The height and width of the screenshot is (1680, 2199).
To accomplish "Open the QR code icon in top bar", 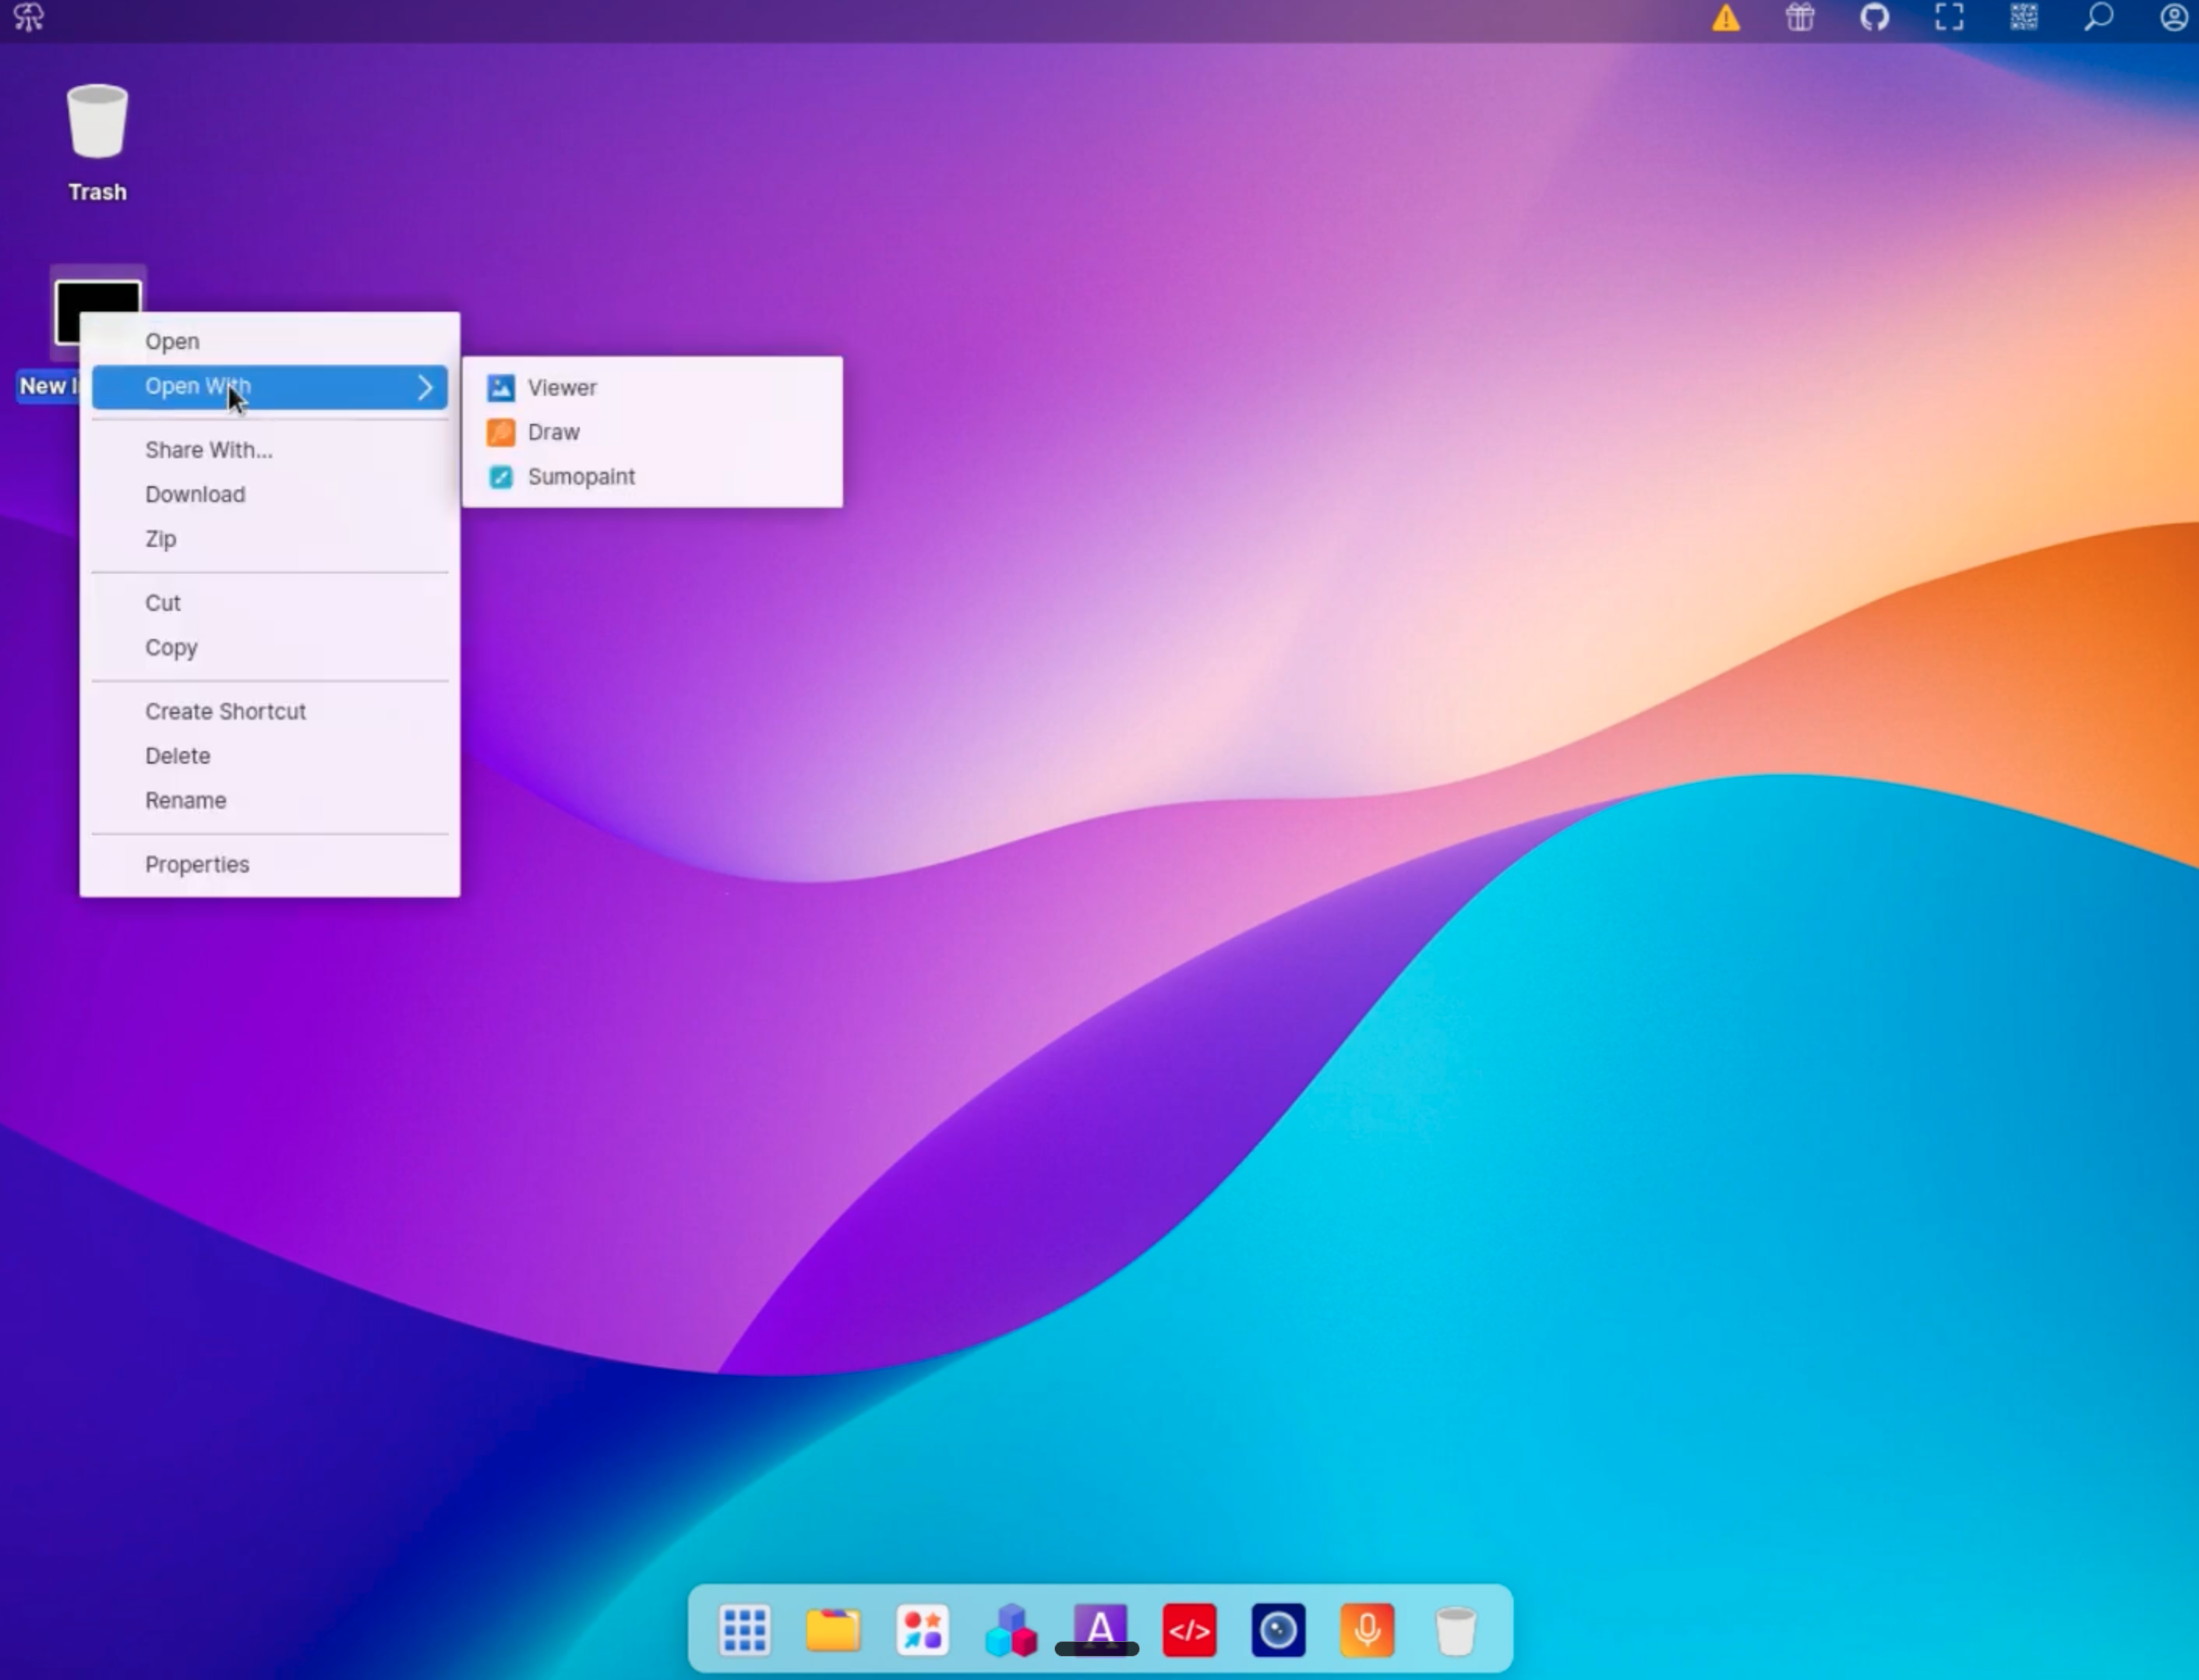I will 2024,17.
